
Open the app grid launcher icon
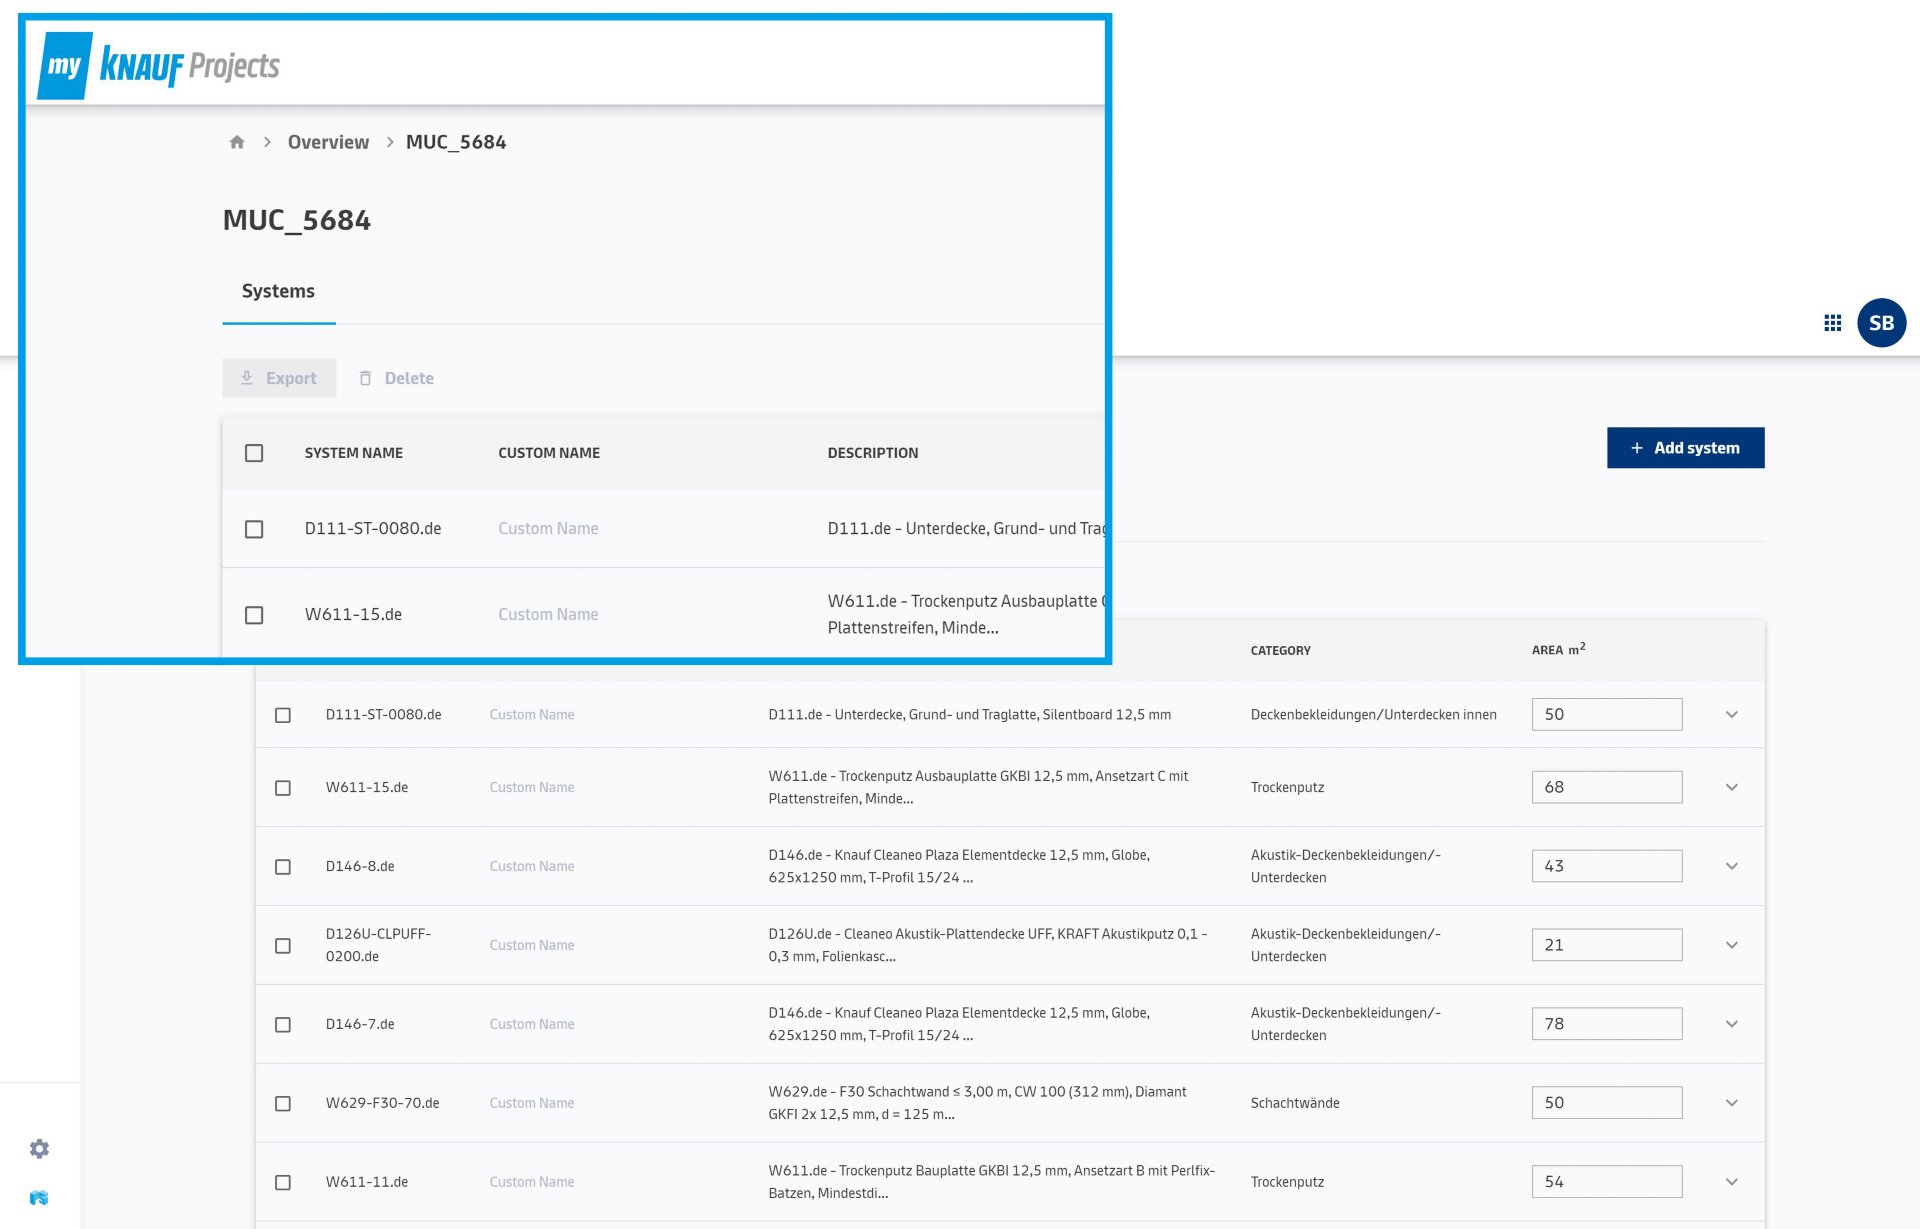coord(1832,322)
